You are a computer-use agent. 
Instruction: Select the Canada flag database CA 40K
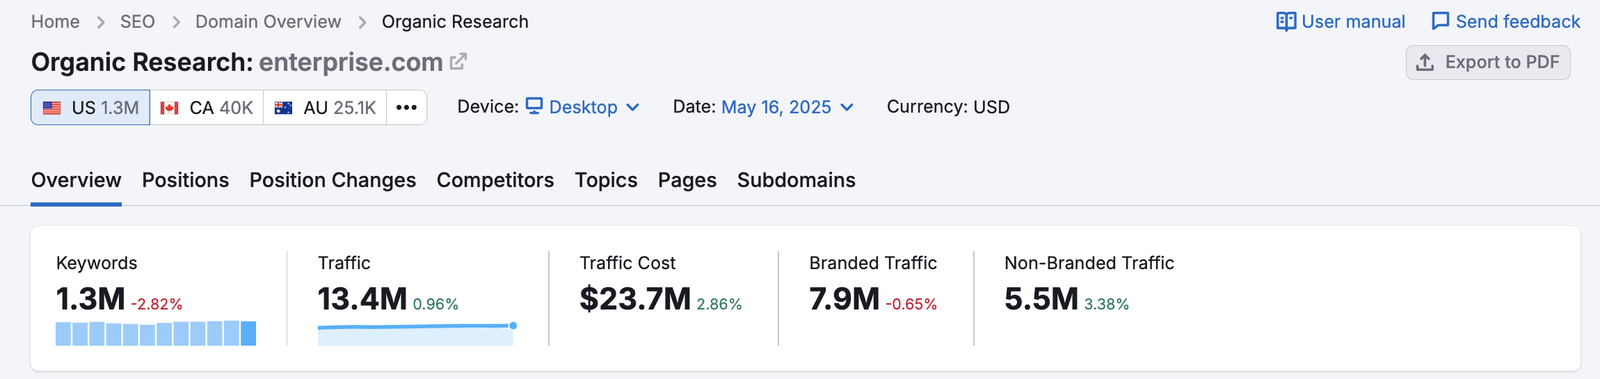[x=207, y=107]
